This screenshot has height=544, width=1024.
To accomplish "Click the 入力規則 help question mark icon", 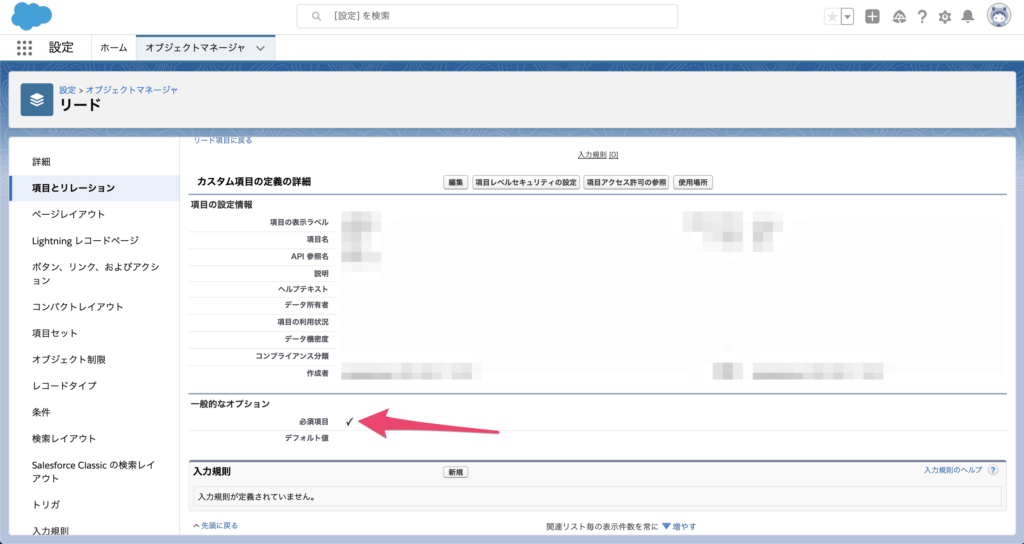I will [x=992, y=470].
